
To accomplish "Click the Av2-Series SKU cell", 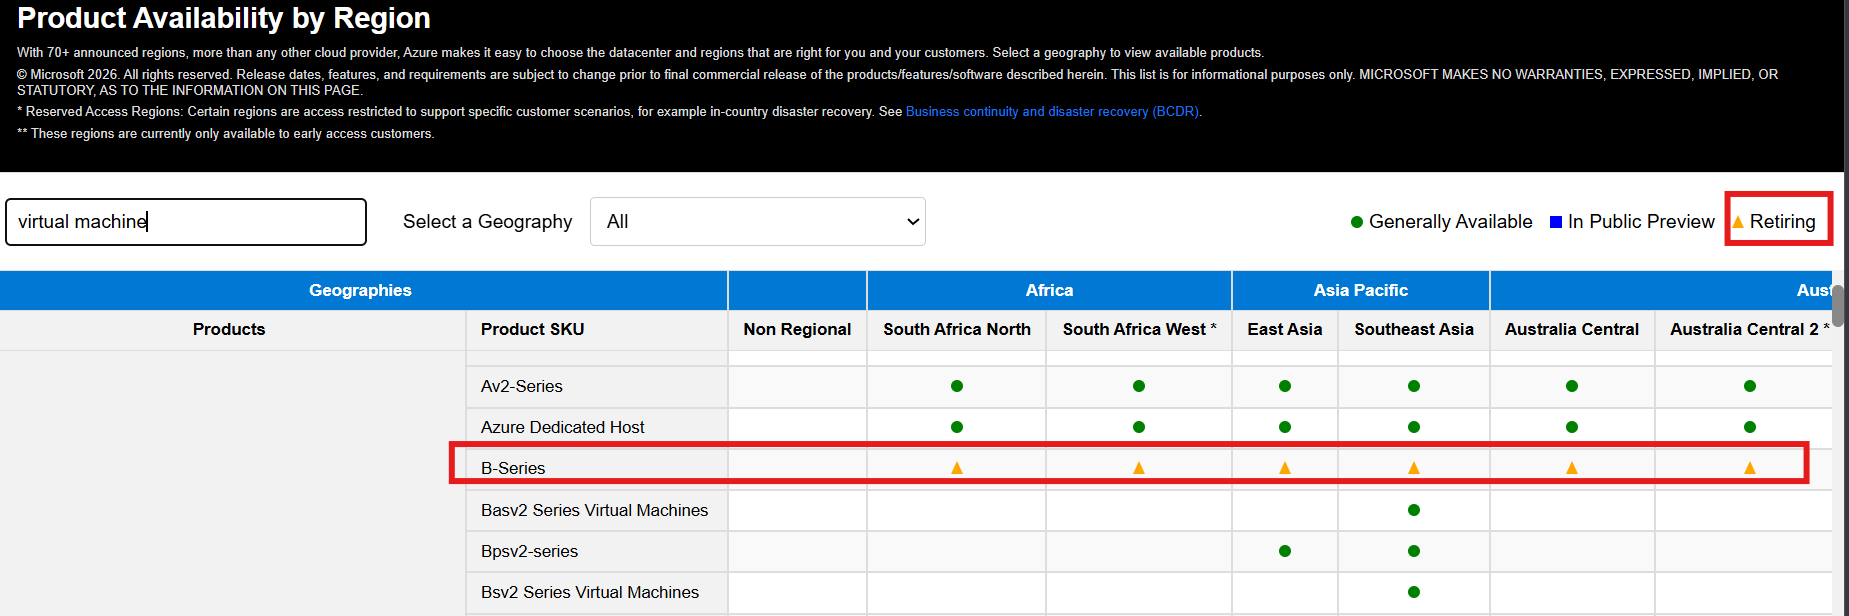I will coord(597,386).
